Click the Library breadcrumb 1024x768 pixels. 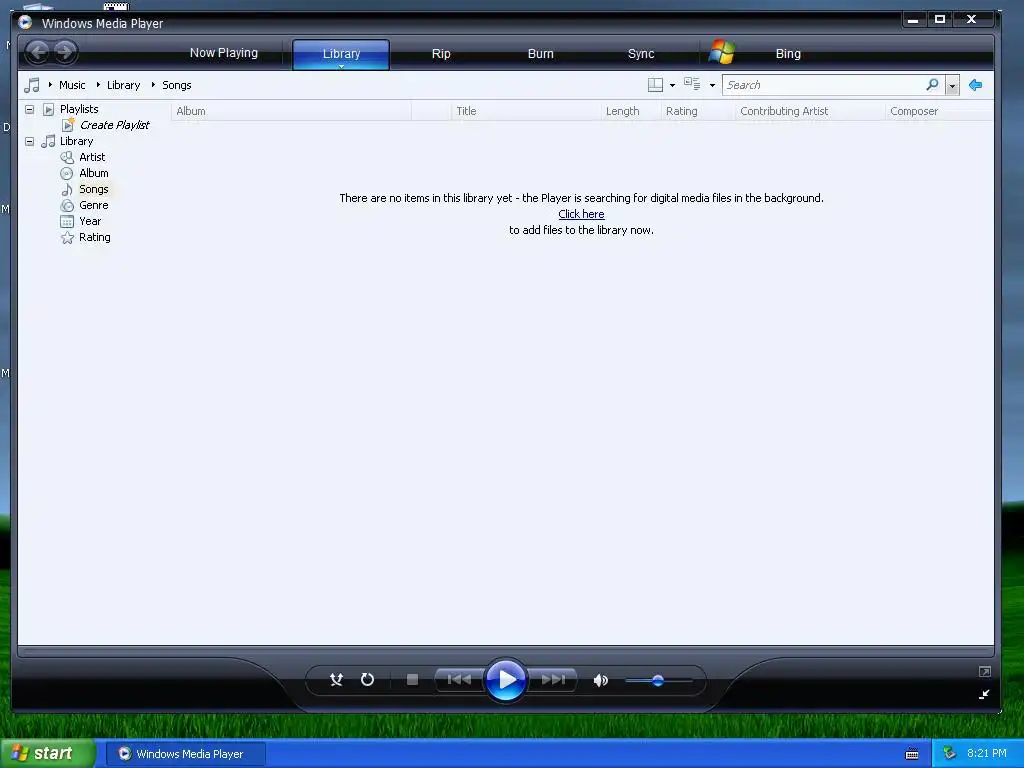pyautogui.click(x=123, y=85)
